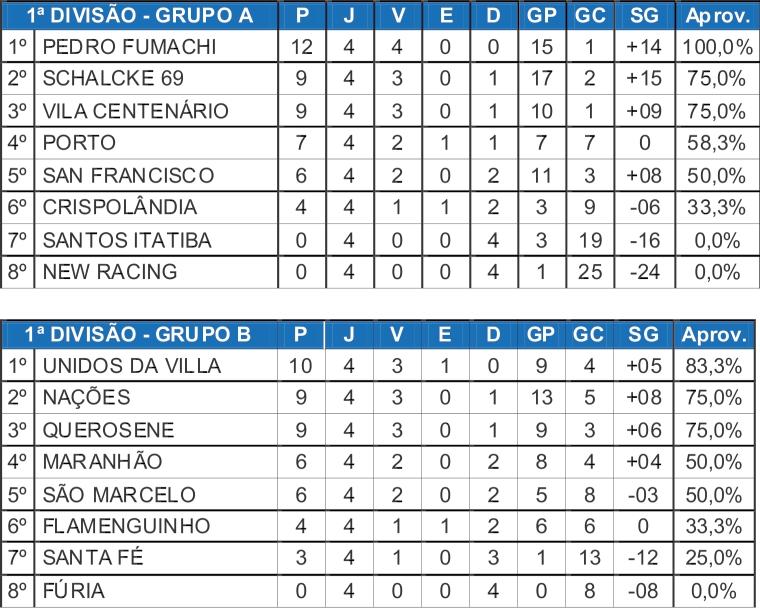This screenshot has width=760, height=608.
Task: Click FLAMENGUINHO team name
Action: click(x=126, y=526)
